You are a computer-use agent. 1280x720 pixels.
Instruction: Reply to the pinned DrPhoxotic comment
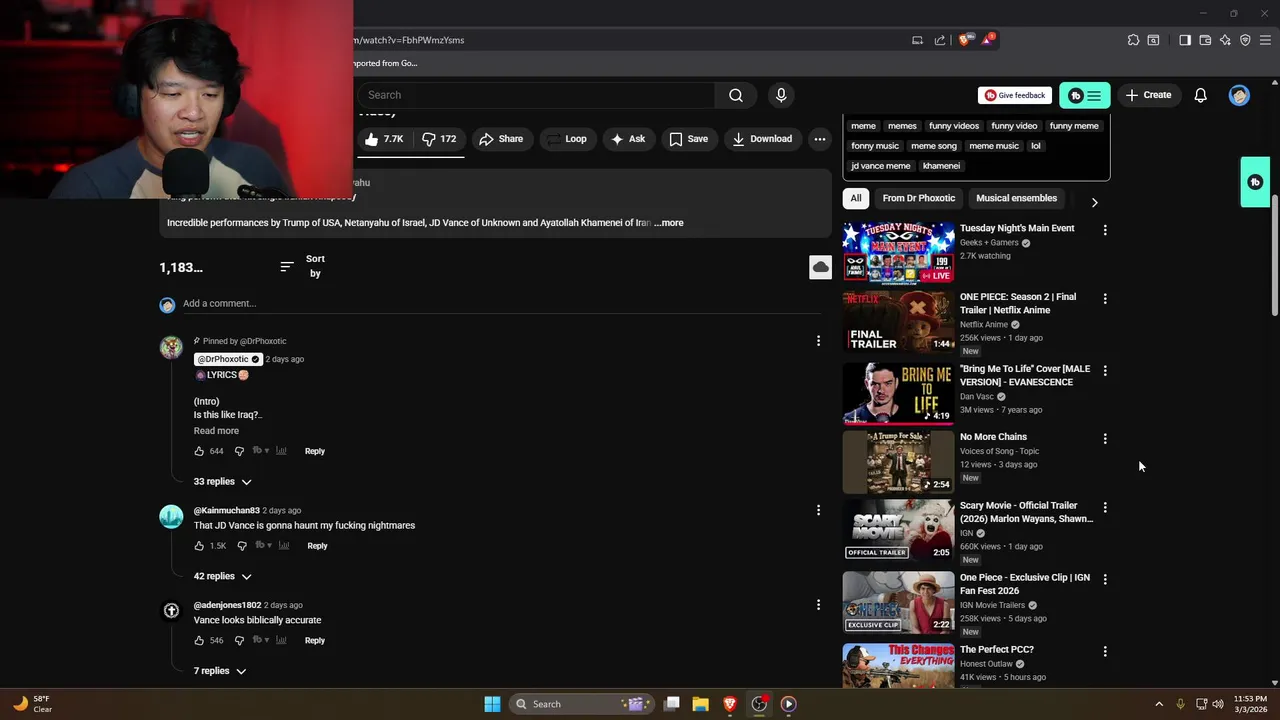315,451
